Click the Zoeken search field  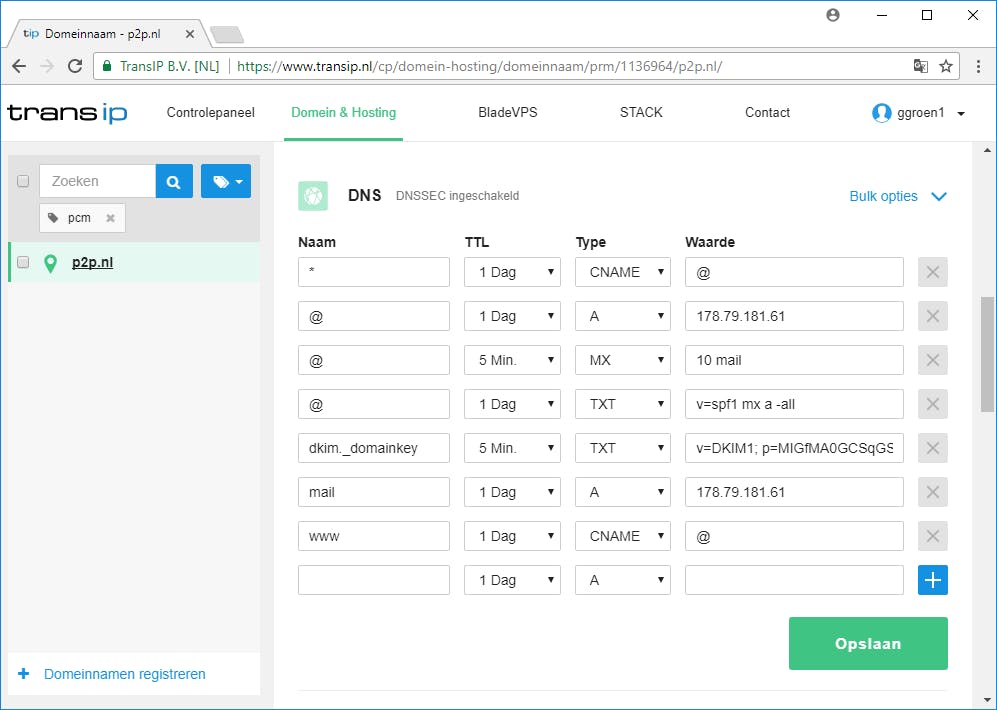tap(97, 181)
